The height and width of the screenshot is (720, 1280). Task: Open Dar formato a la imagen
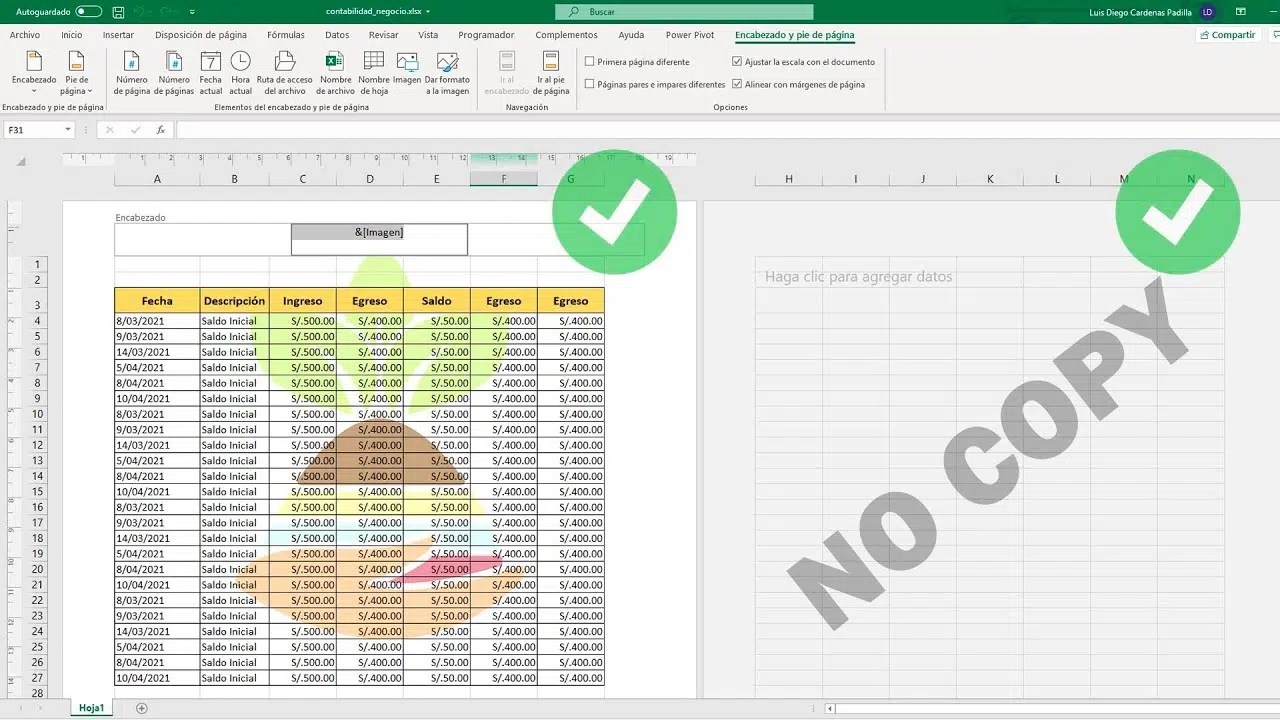447,73
